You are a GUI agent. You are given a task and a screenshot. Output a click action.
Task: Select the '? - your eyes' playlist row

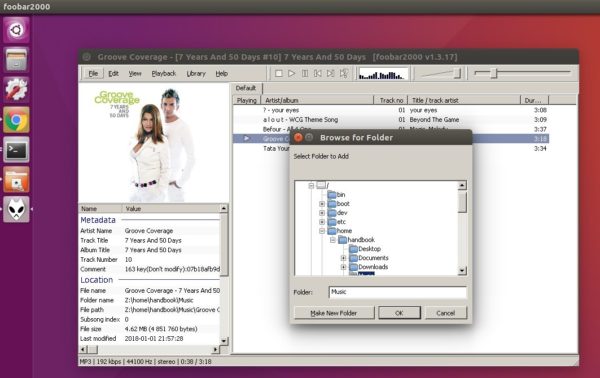[x=391, y=110]
